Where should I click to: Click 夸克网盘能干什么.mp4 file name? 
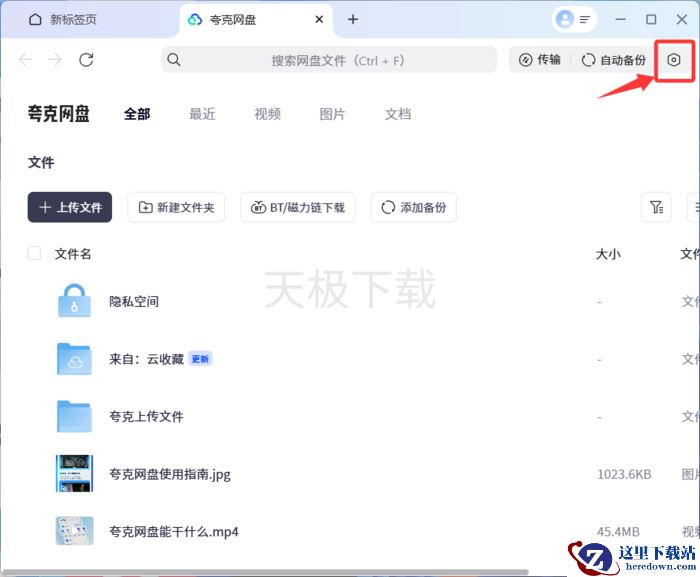(x=174, y=532)
